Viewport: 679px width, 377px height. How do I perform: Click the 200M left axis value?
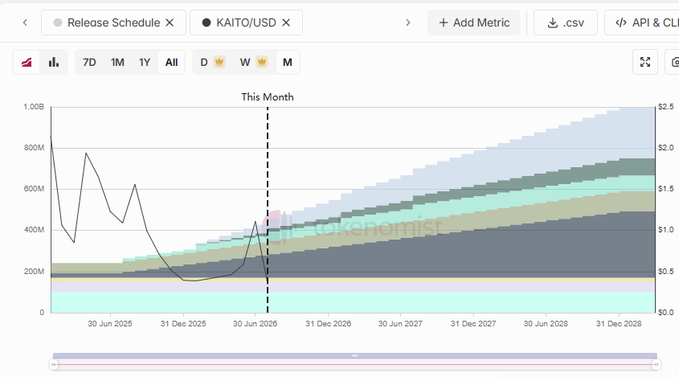(x=34, y=271)
